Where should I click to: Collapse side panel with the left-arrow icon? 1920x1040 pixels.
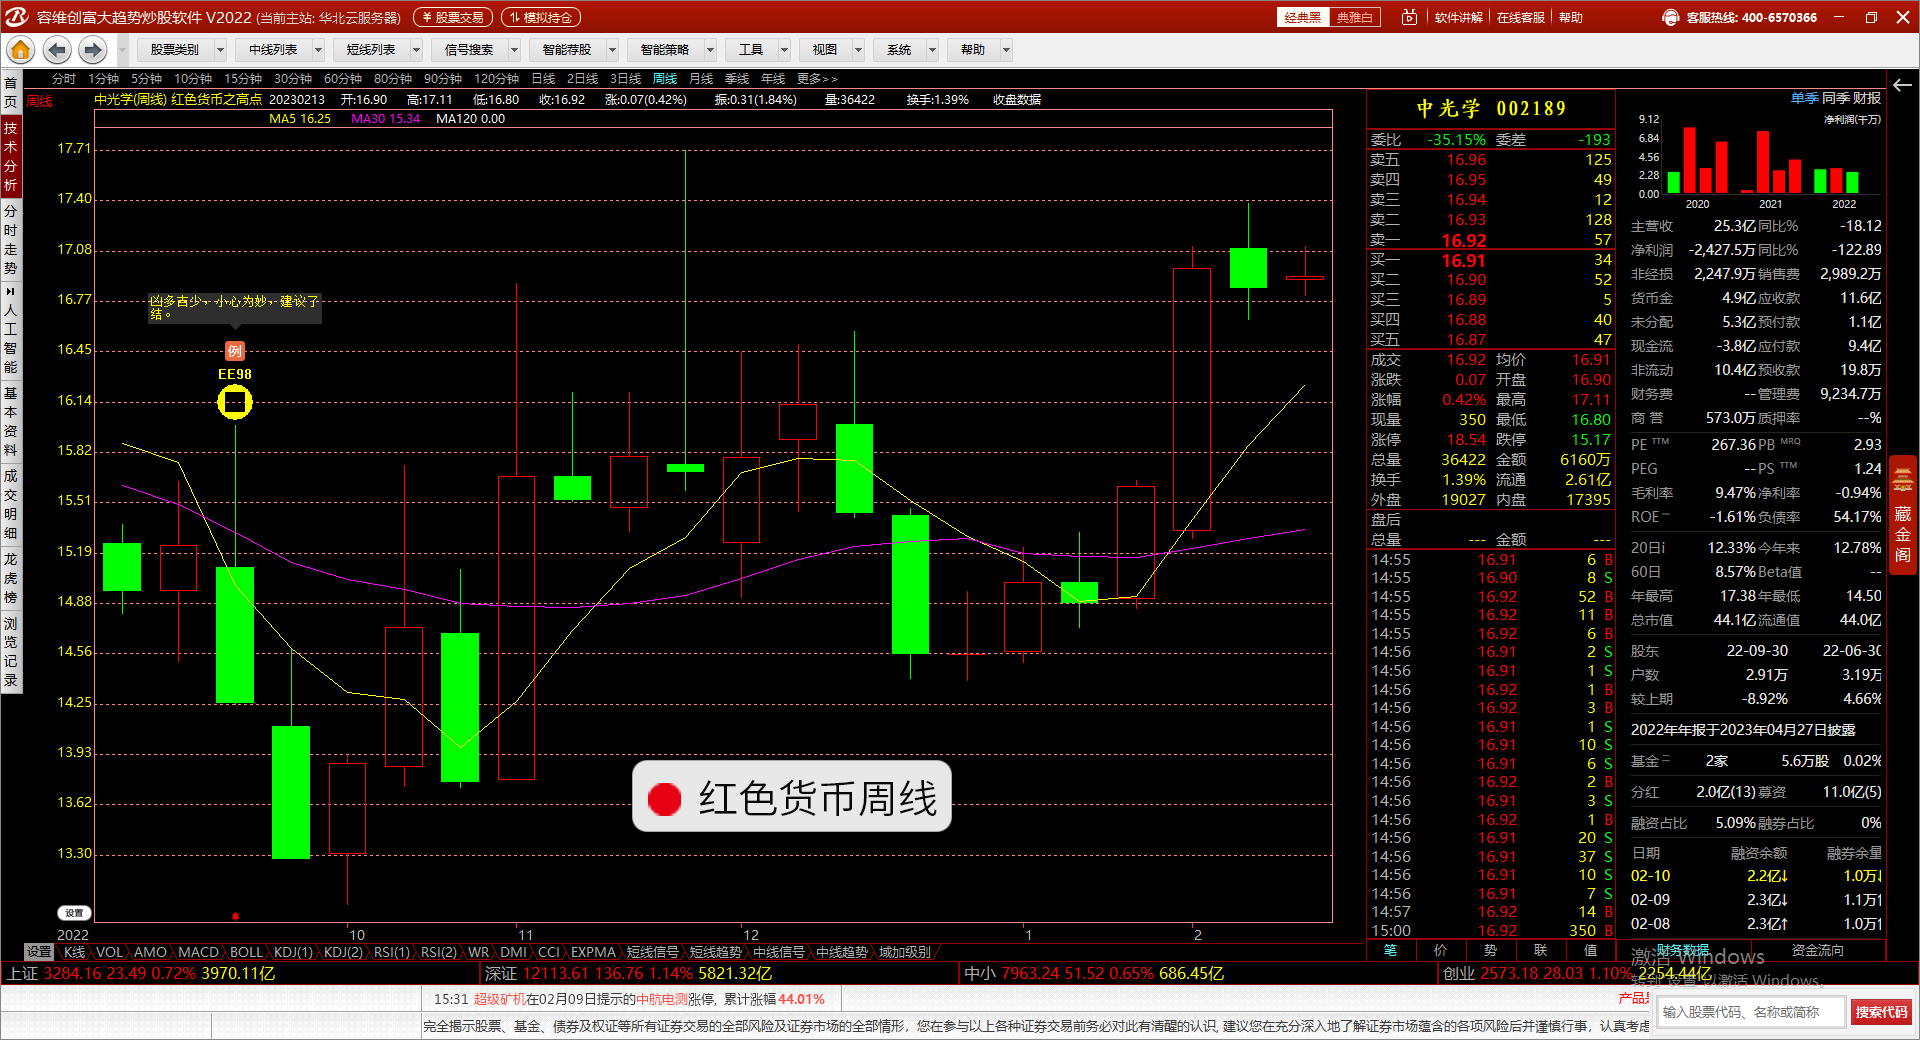point(1902,85)
